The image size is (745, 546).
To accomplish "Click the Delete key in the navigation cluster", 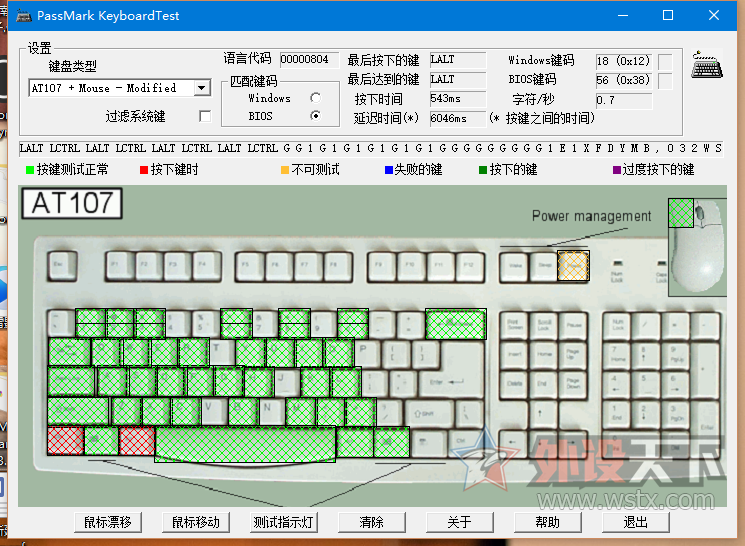I will (515, 384).
